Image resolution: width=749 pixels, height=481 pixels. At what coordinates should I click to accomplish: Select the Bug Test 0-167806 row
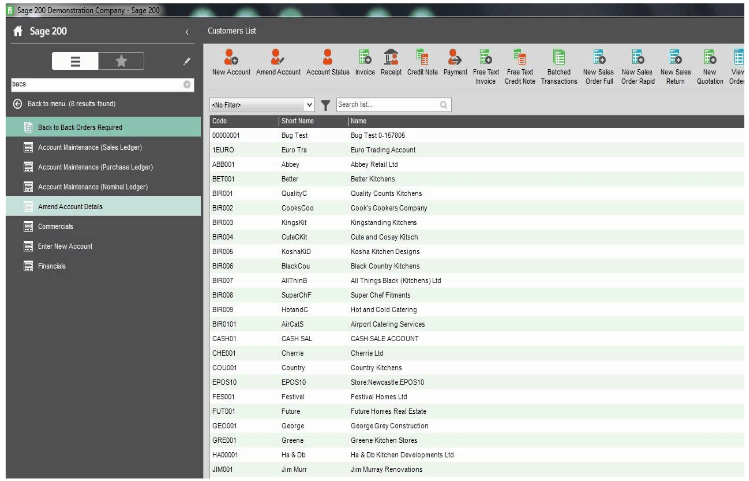(477, 136)
